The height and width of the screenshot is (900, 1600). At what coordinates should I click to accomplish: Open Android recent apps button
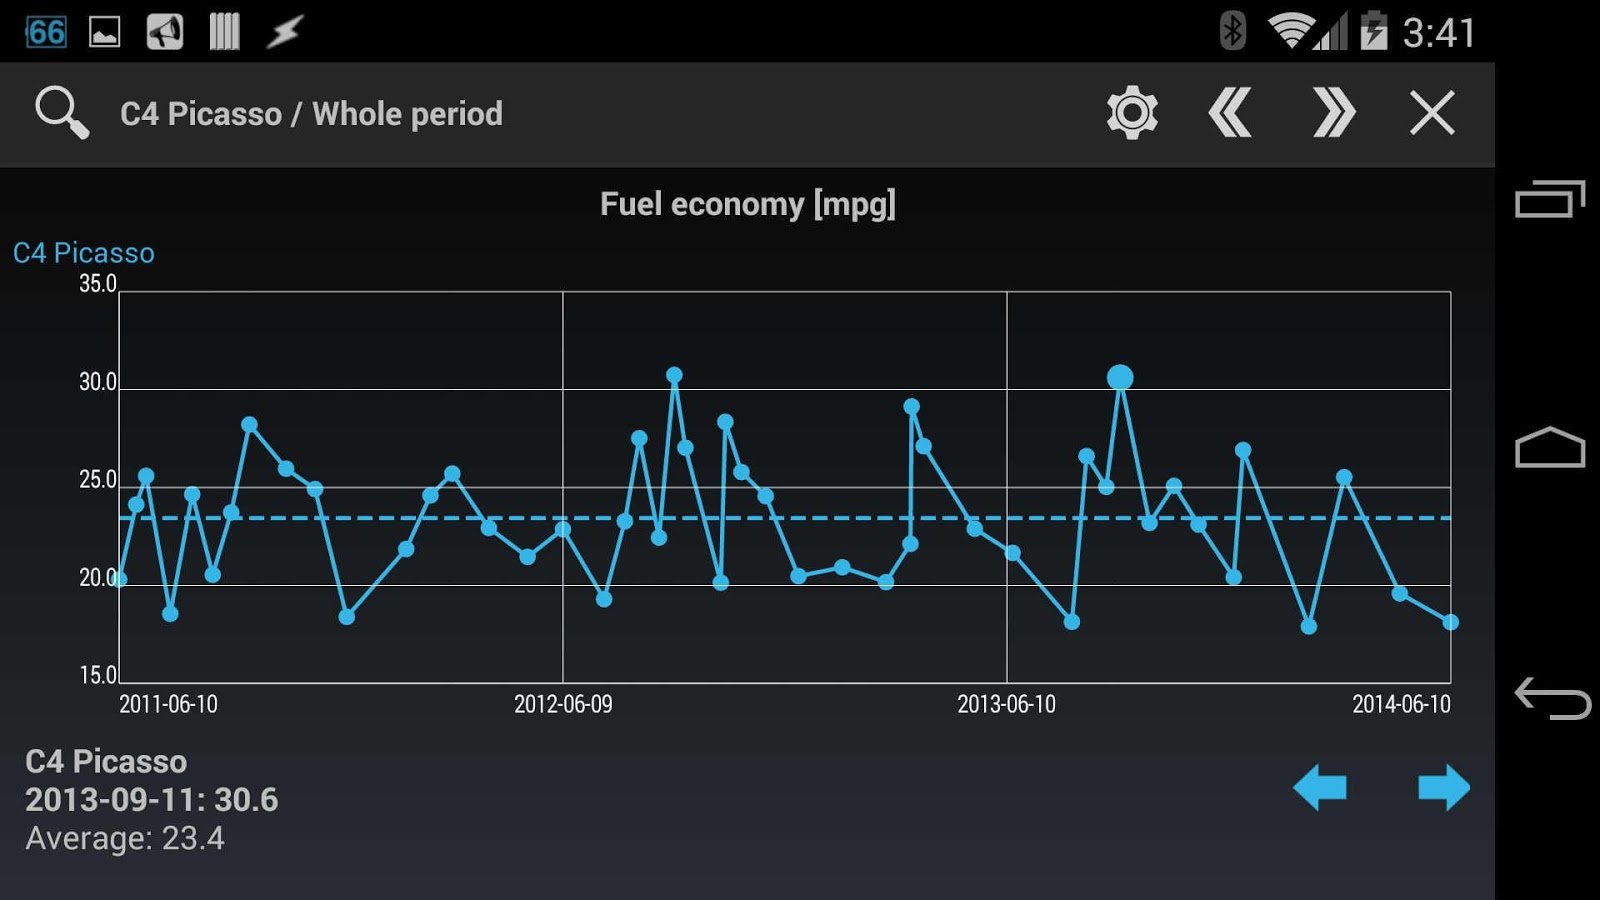1550,198
